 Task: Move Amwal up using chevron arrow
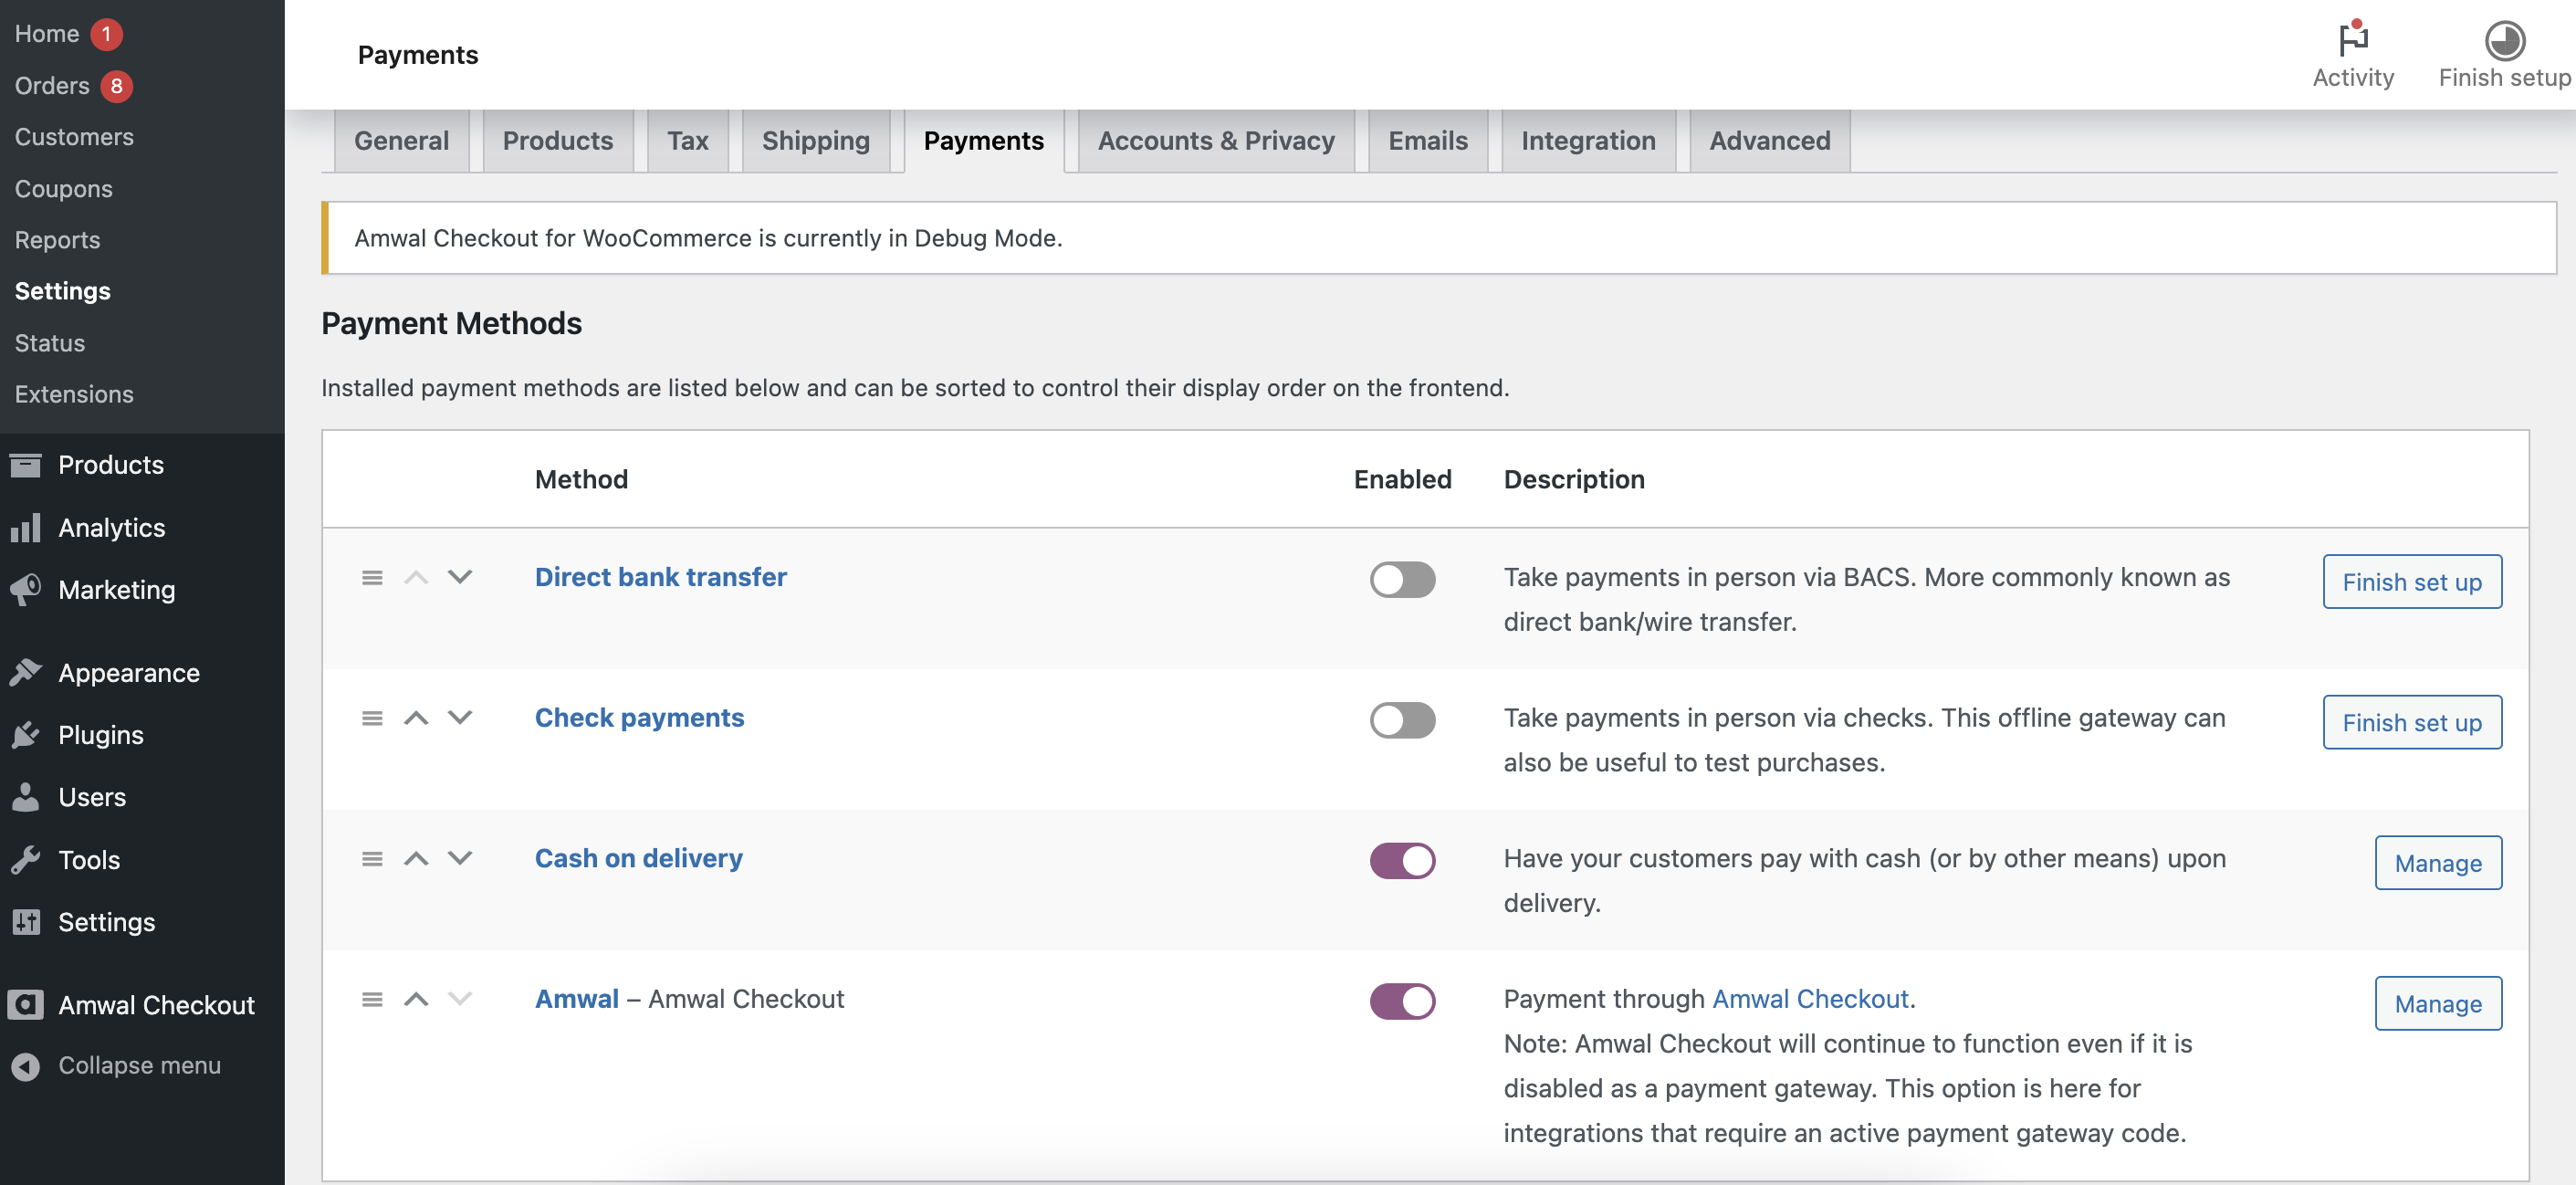pos(416,999)
